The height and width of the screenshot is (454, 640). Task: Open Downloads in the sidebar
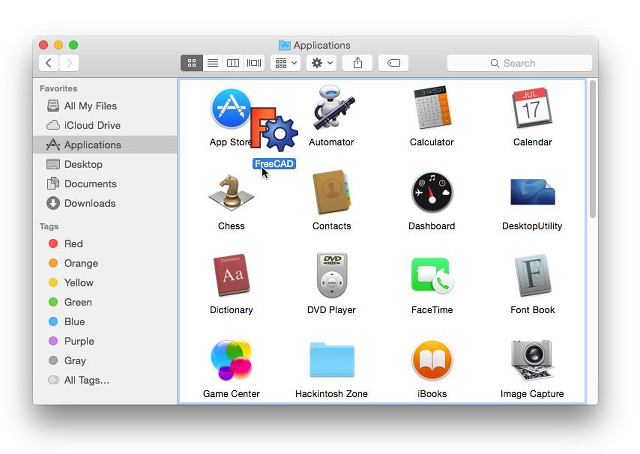point(105,203)
